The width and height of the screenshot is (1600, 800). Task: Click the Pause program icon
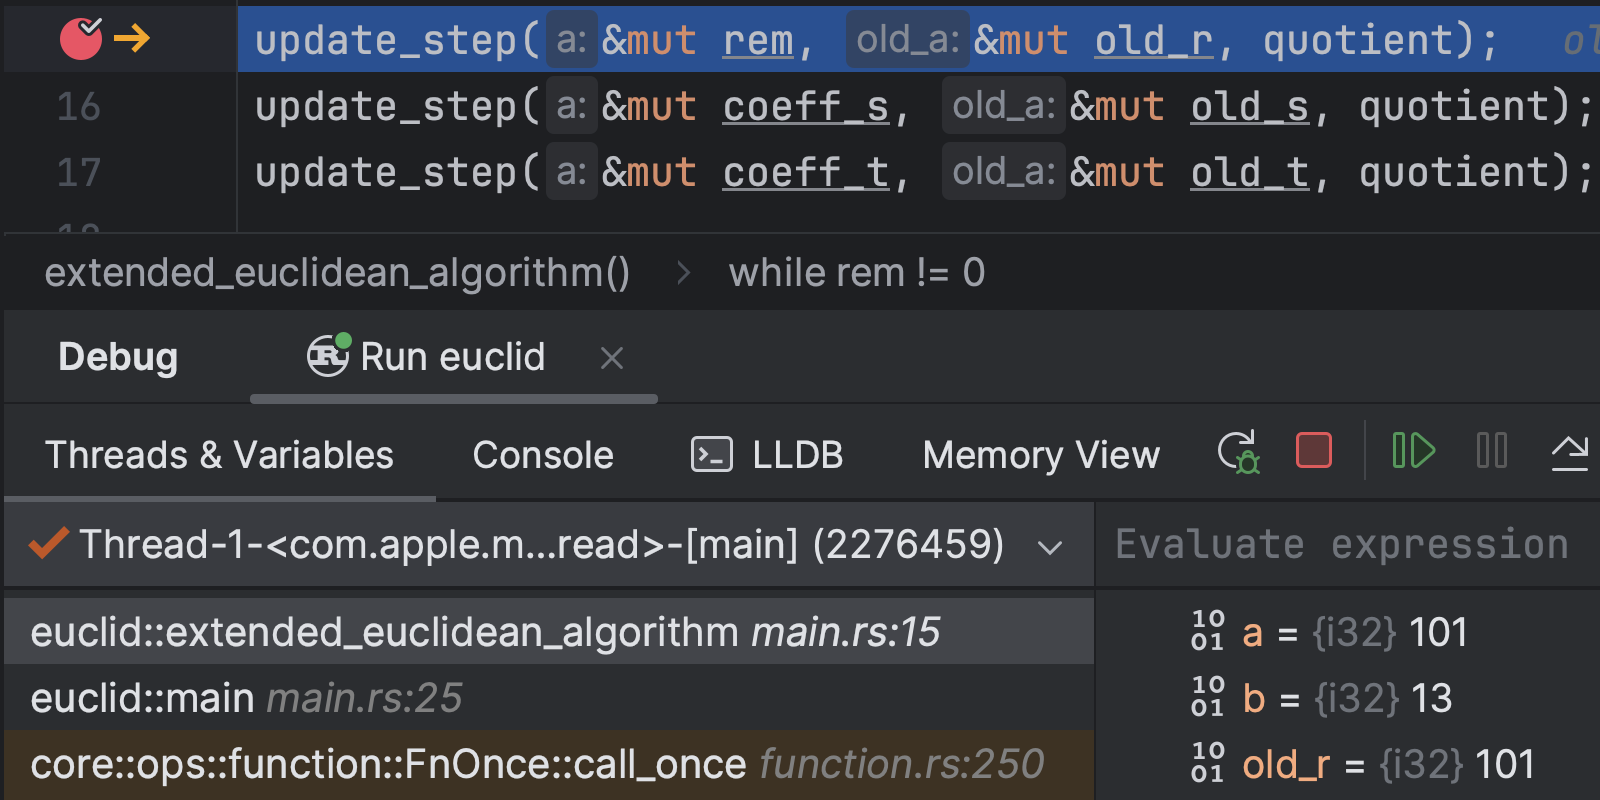click(x=1491, y=451)
